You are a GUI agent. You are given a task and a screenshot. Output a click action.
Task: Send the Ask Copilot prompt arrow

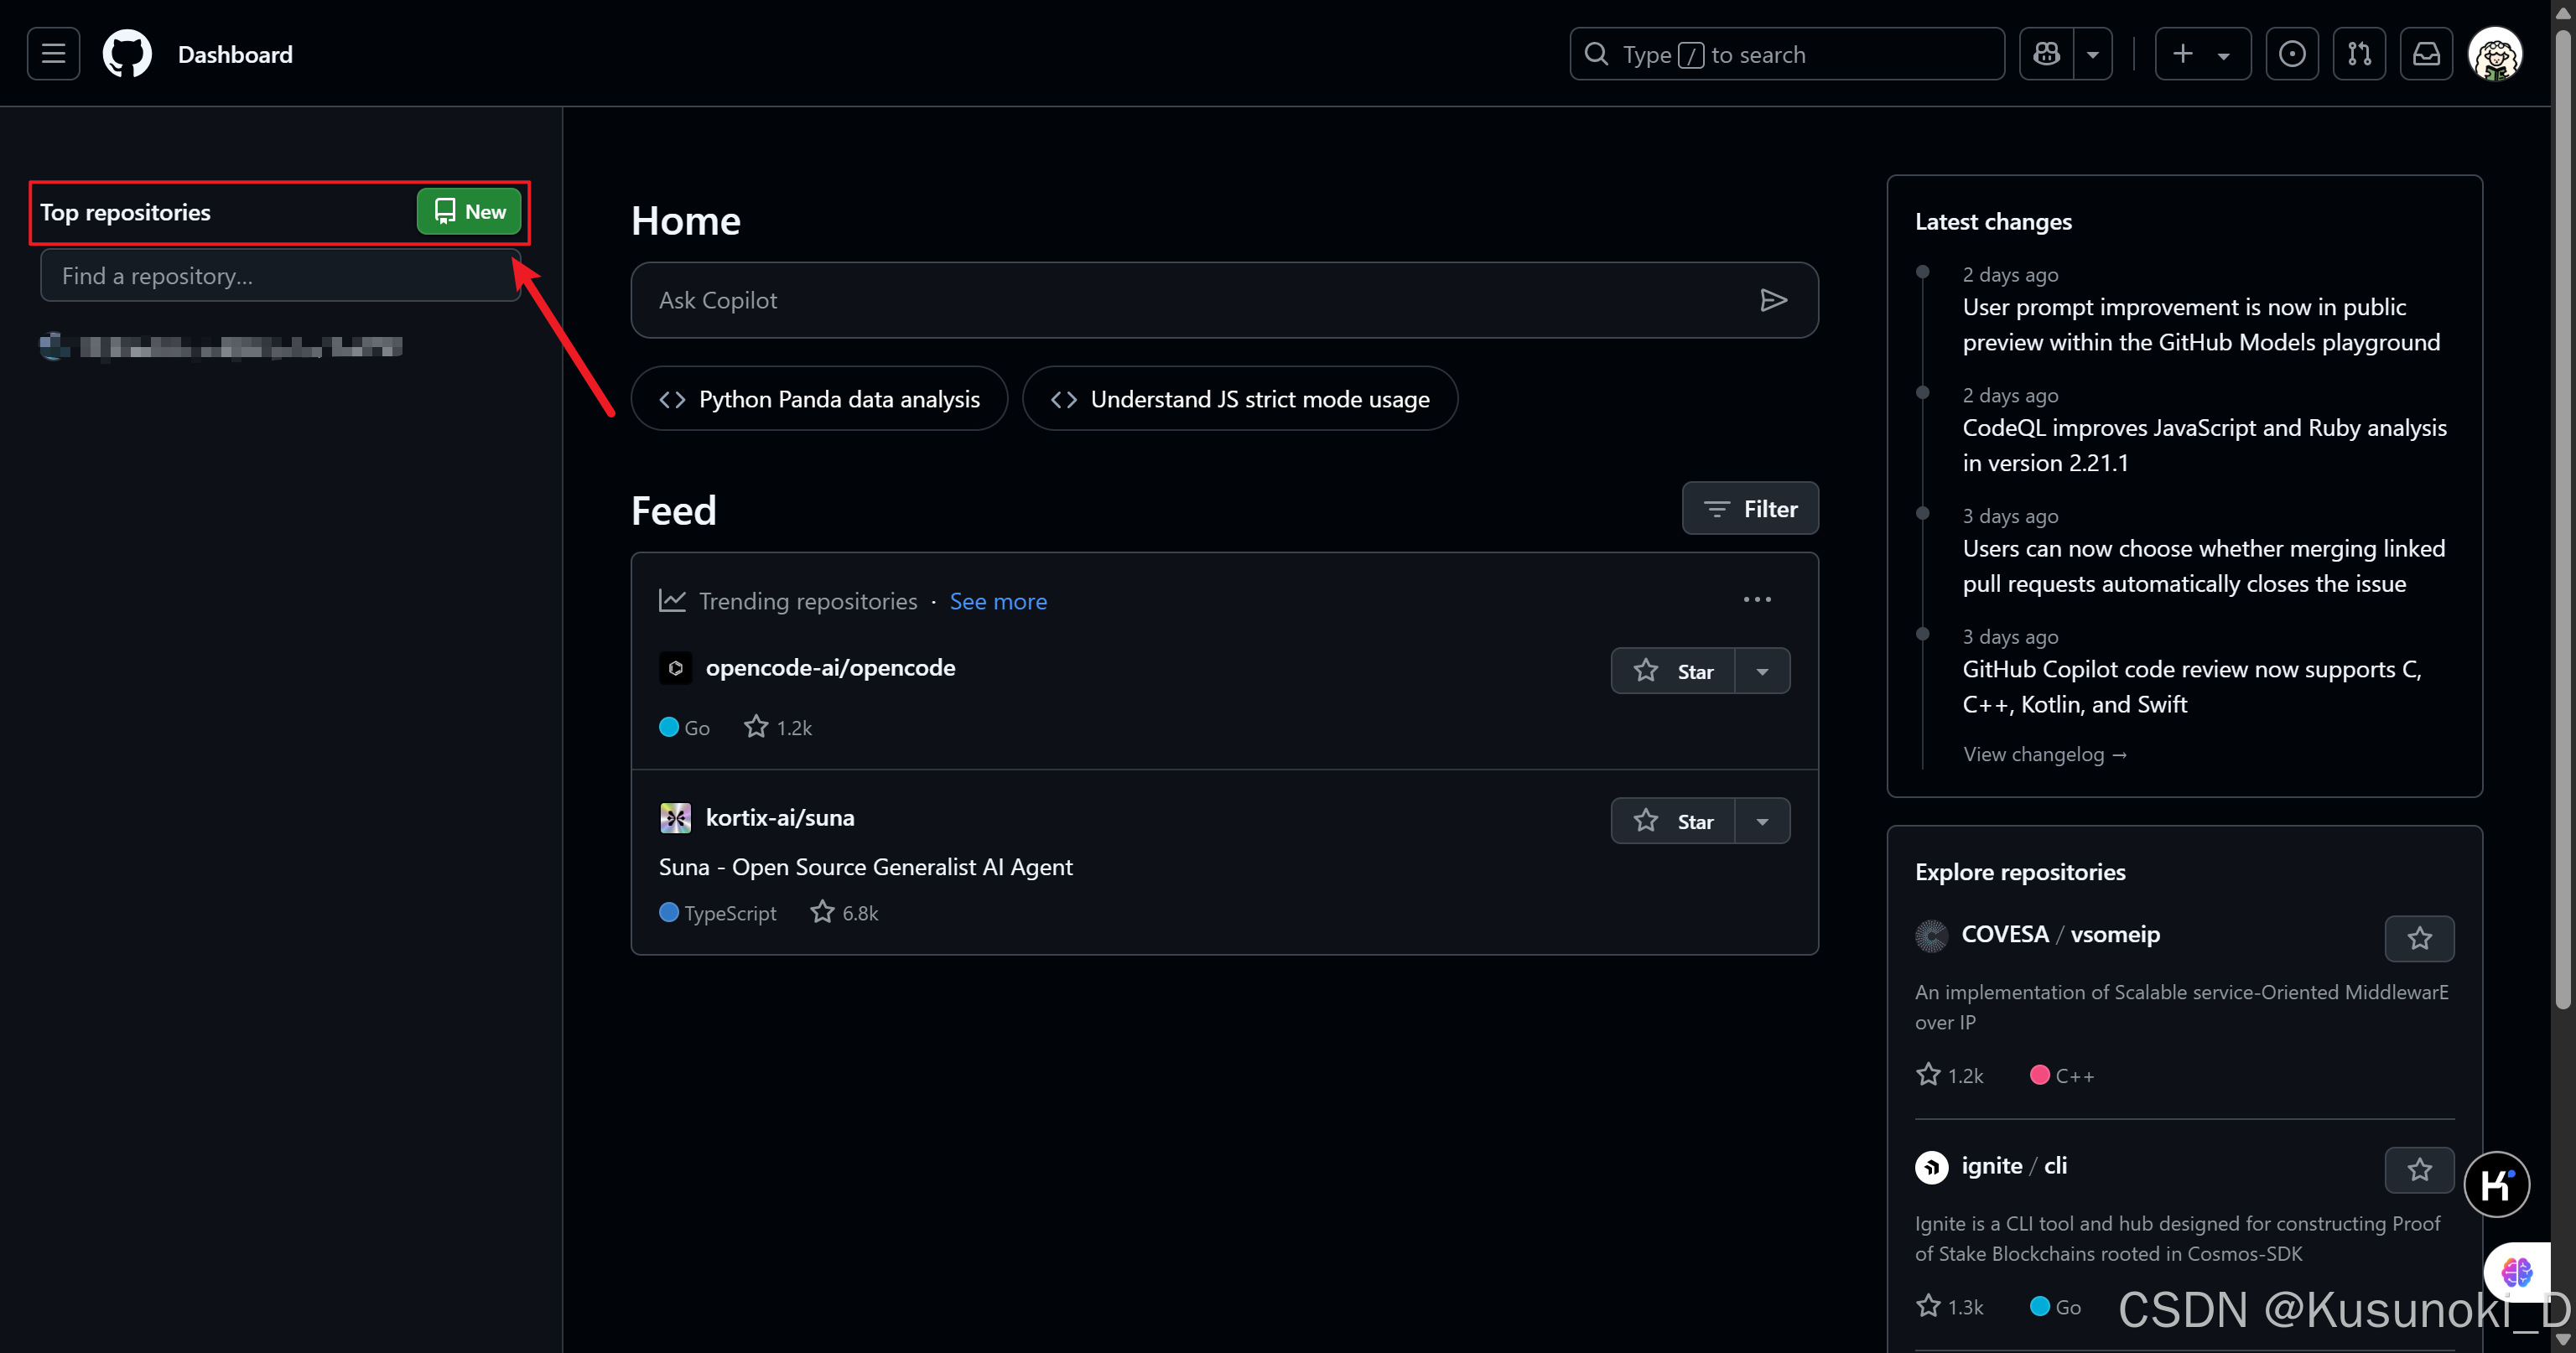pos(1773,300)
